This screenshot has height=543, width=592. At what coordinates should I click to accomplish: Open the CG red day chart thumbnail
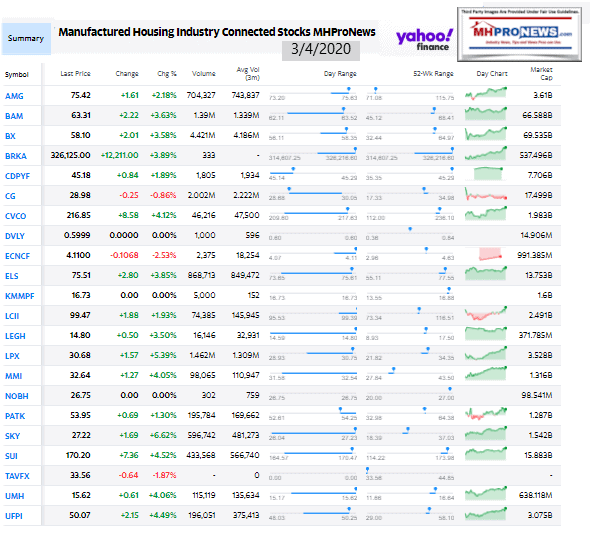pos(486,194)
